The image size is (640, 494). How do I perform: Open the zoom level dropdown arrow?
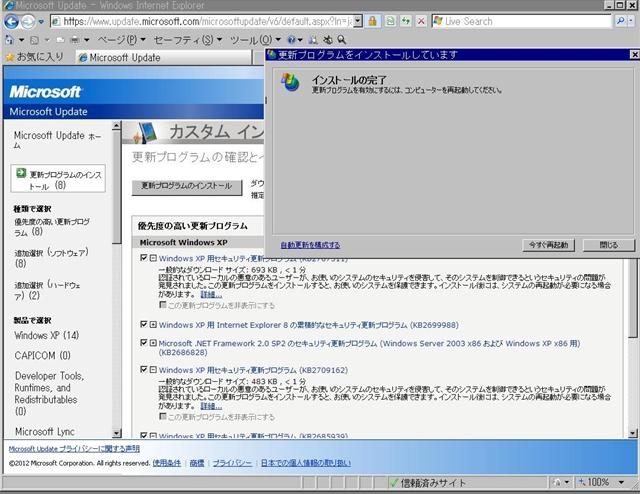[x=621, y=483]
